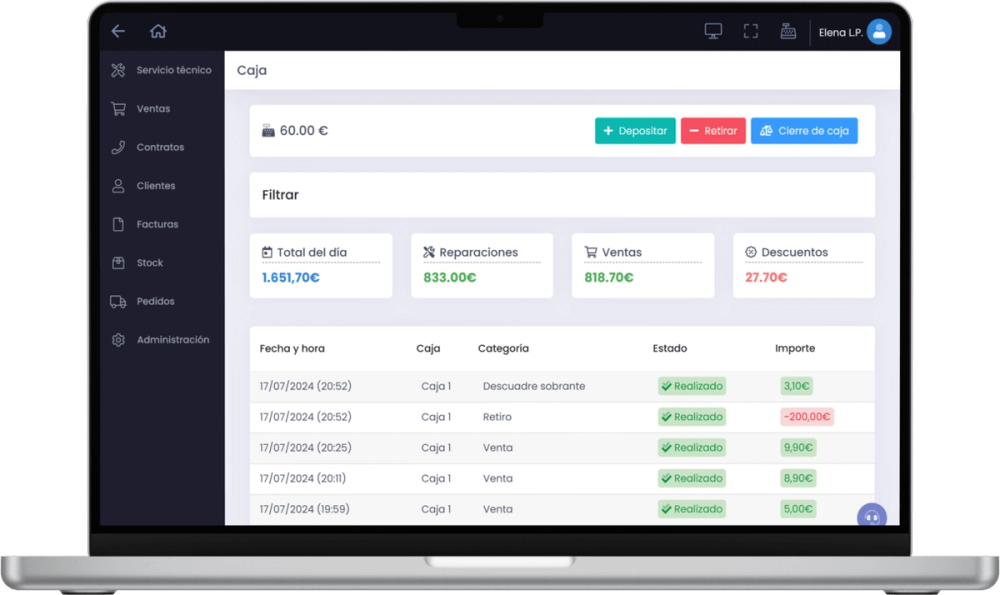Click the monitor display icon in top bar
The image size is (1000, 595).
(x=713, y=31)
